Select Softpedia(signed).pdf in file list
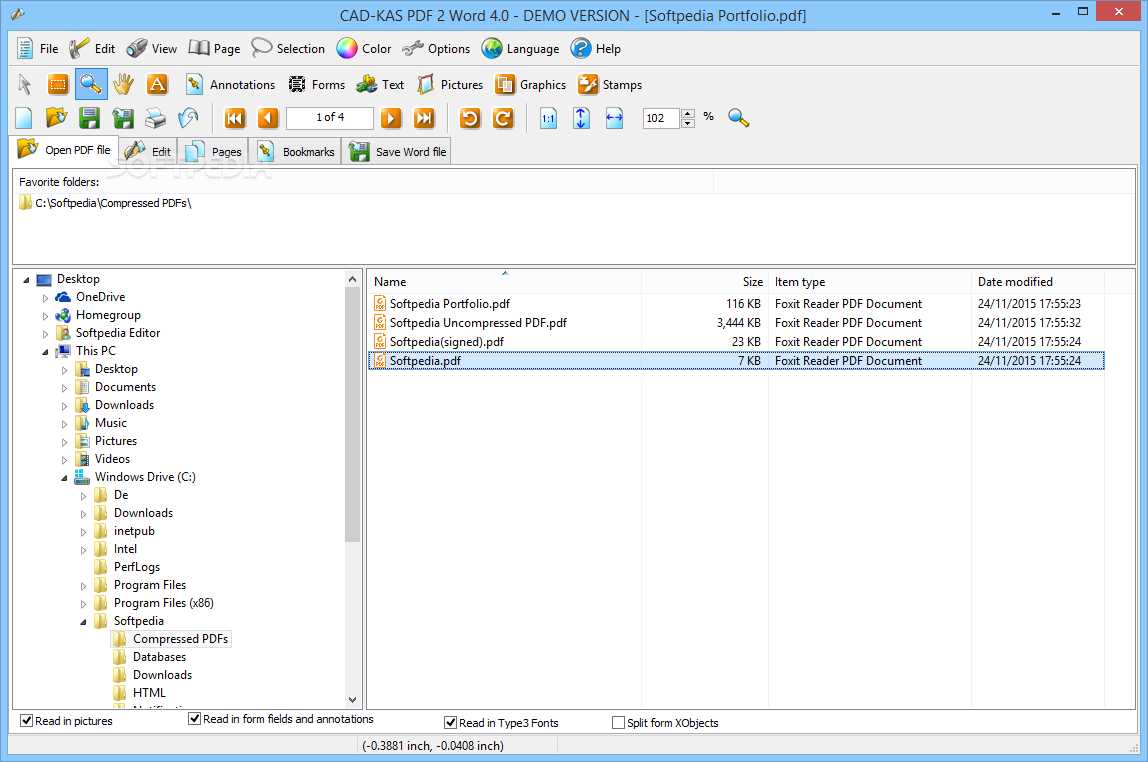 (447, 342)
